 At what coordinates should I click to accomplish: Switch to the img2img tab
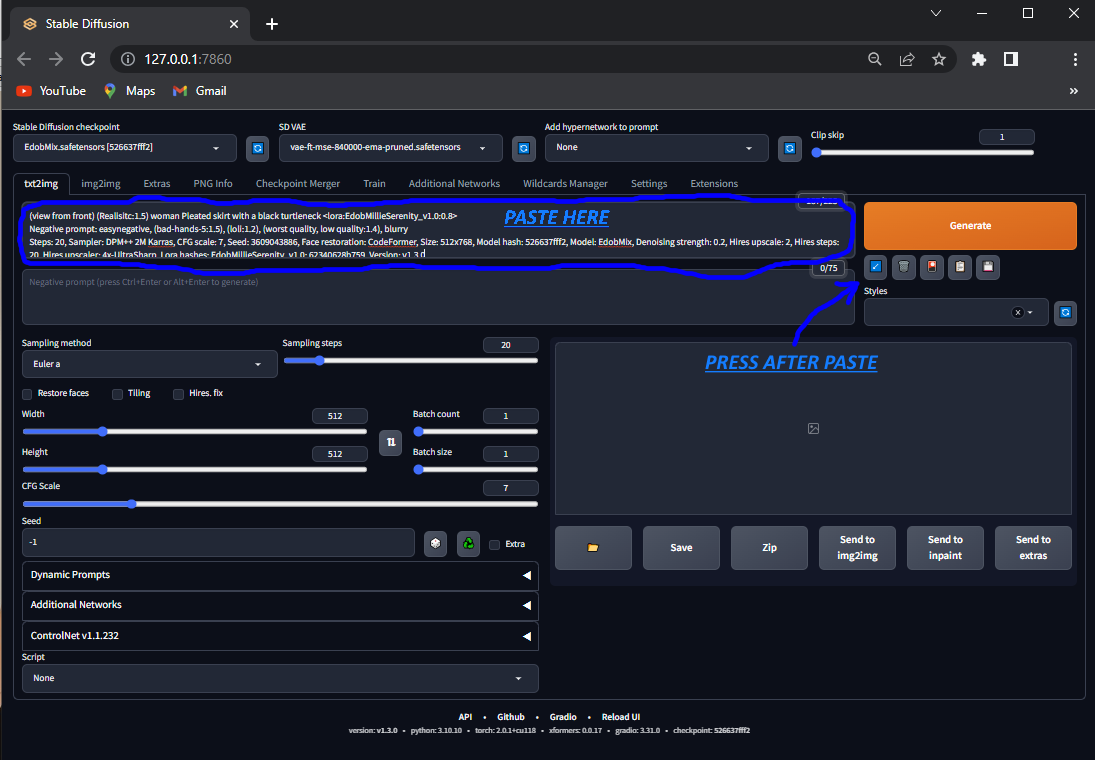coord(101,184)
